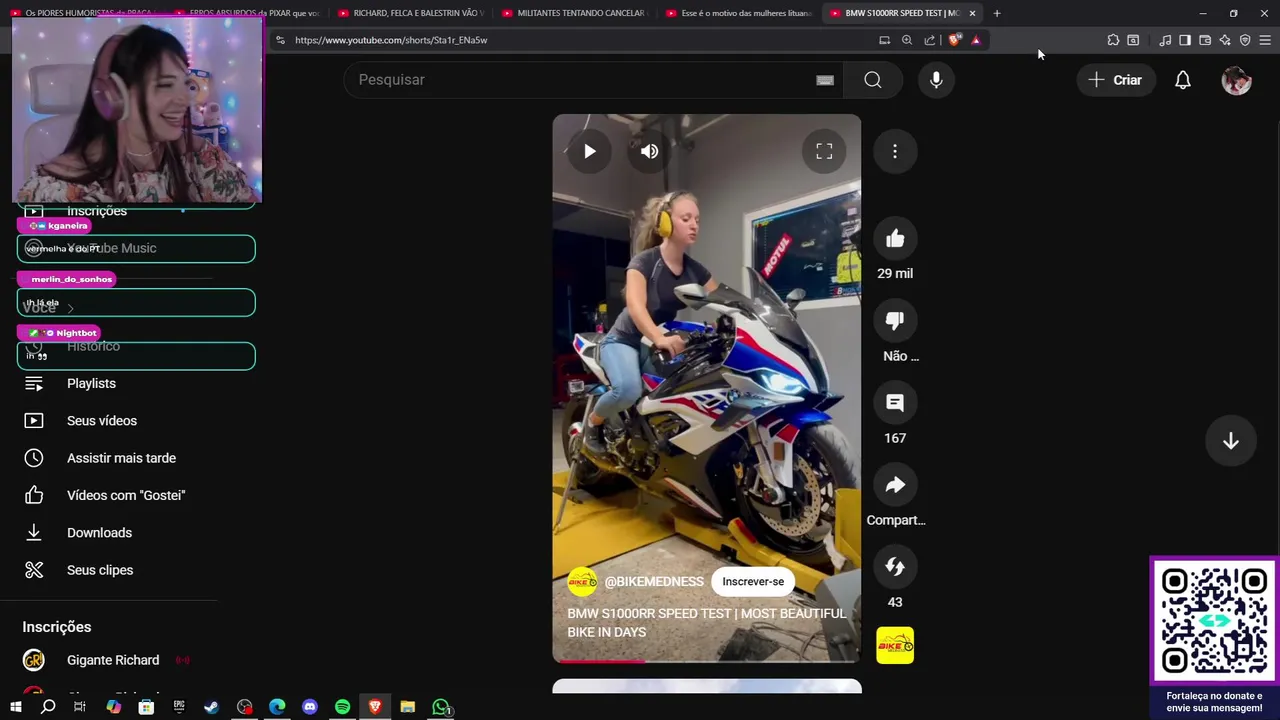This screenshot has height=720, width=1280.
Task: Open the browser hamburger menu
Action: pyautogui.click(x=1265, y=40)
